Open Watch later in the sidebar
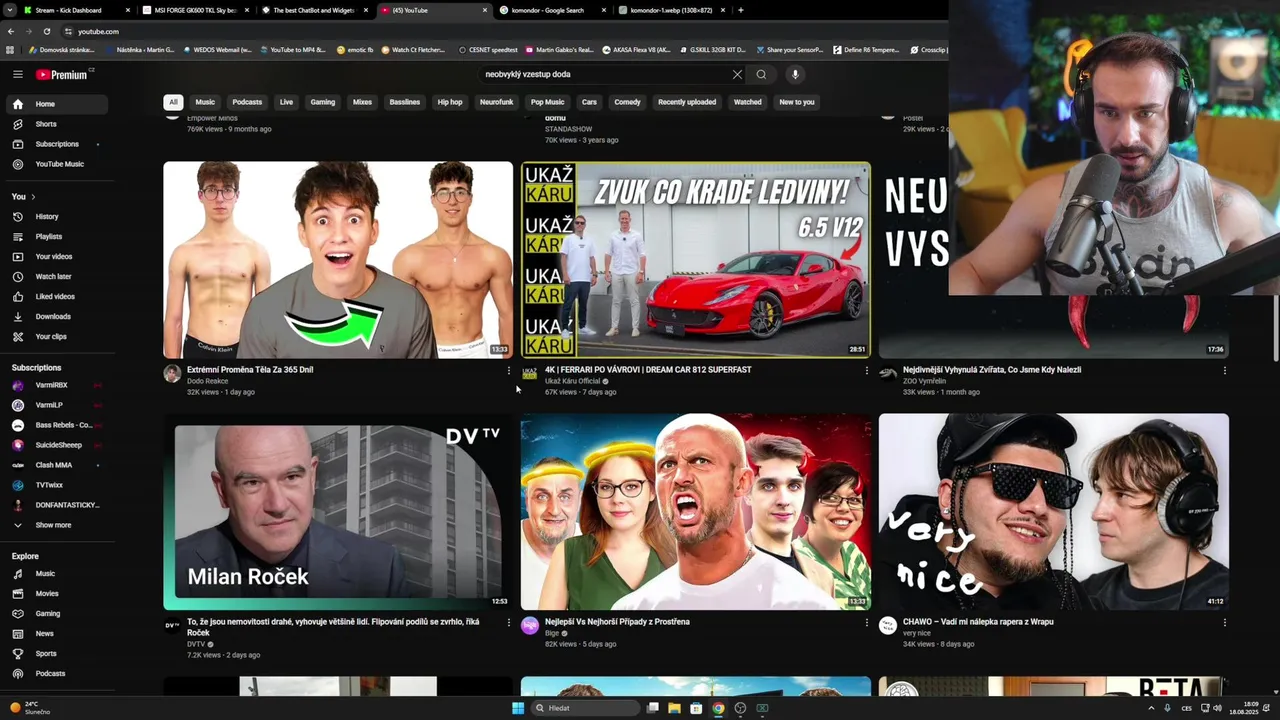This screenshot has width=1280, height=720. click(56, 277)
